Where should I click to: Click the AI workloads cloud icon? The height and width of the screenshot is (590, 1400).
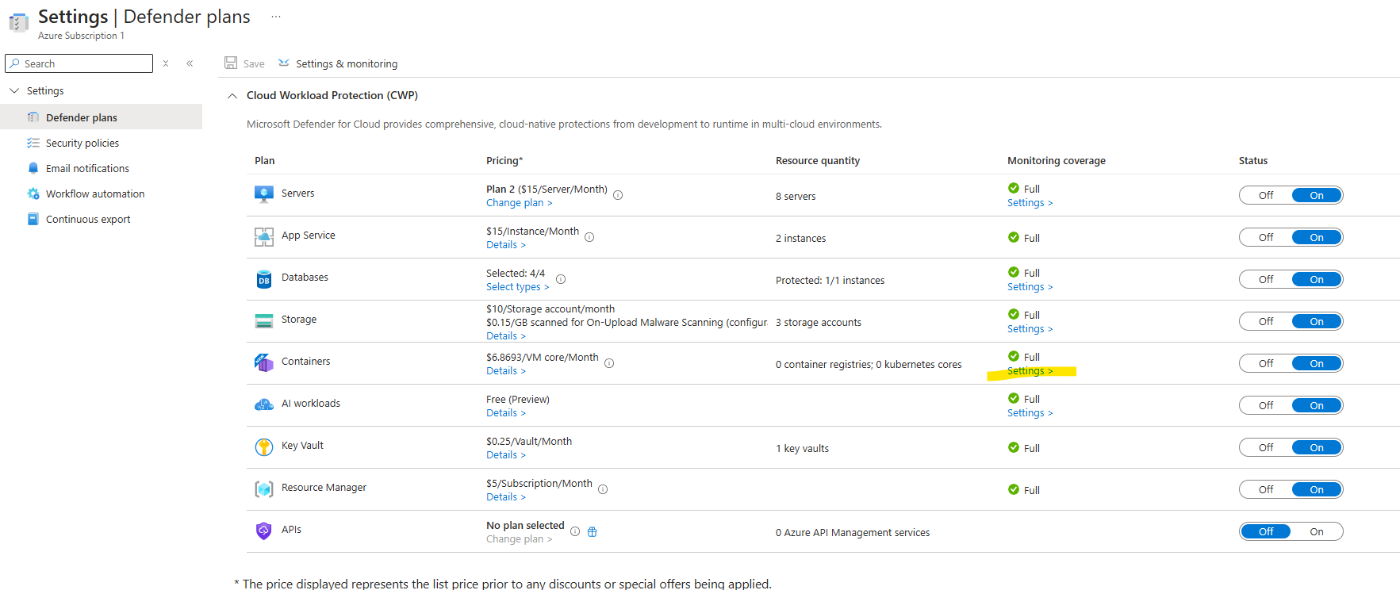tap(264, 404)
